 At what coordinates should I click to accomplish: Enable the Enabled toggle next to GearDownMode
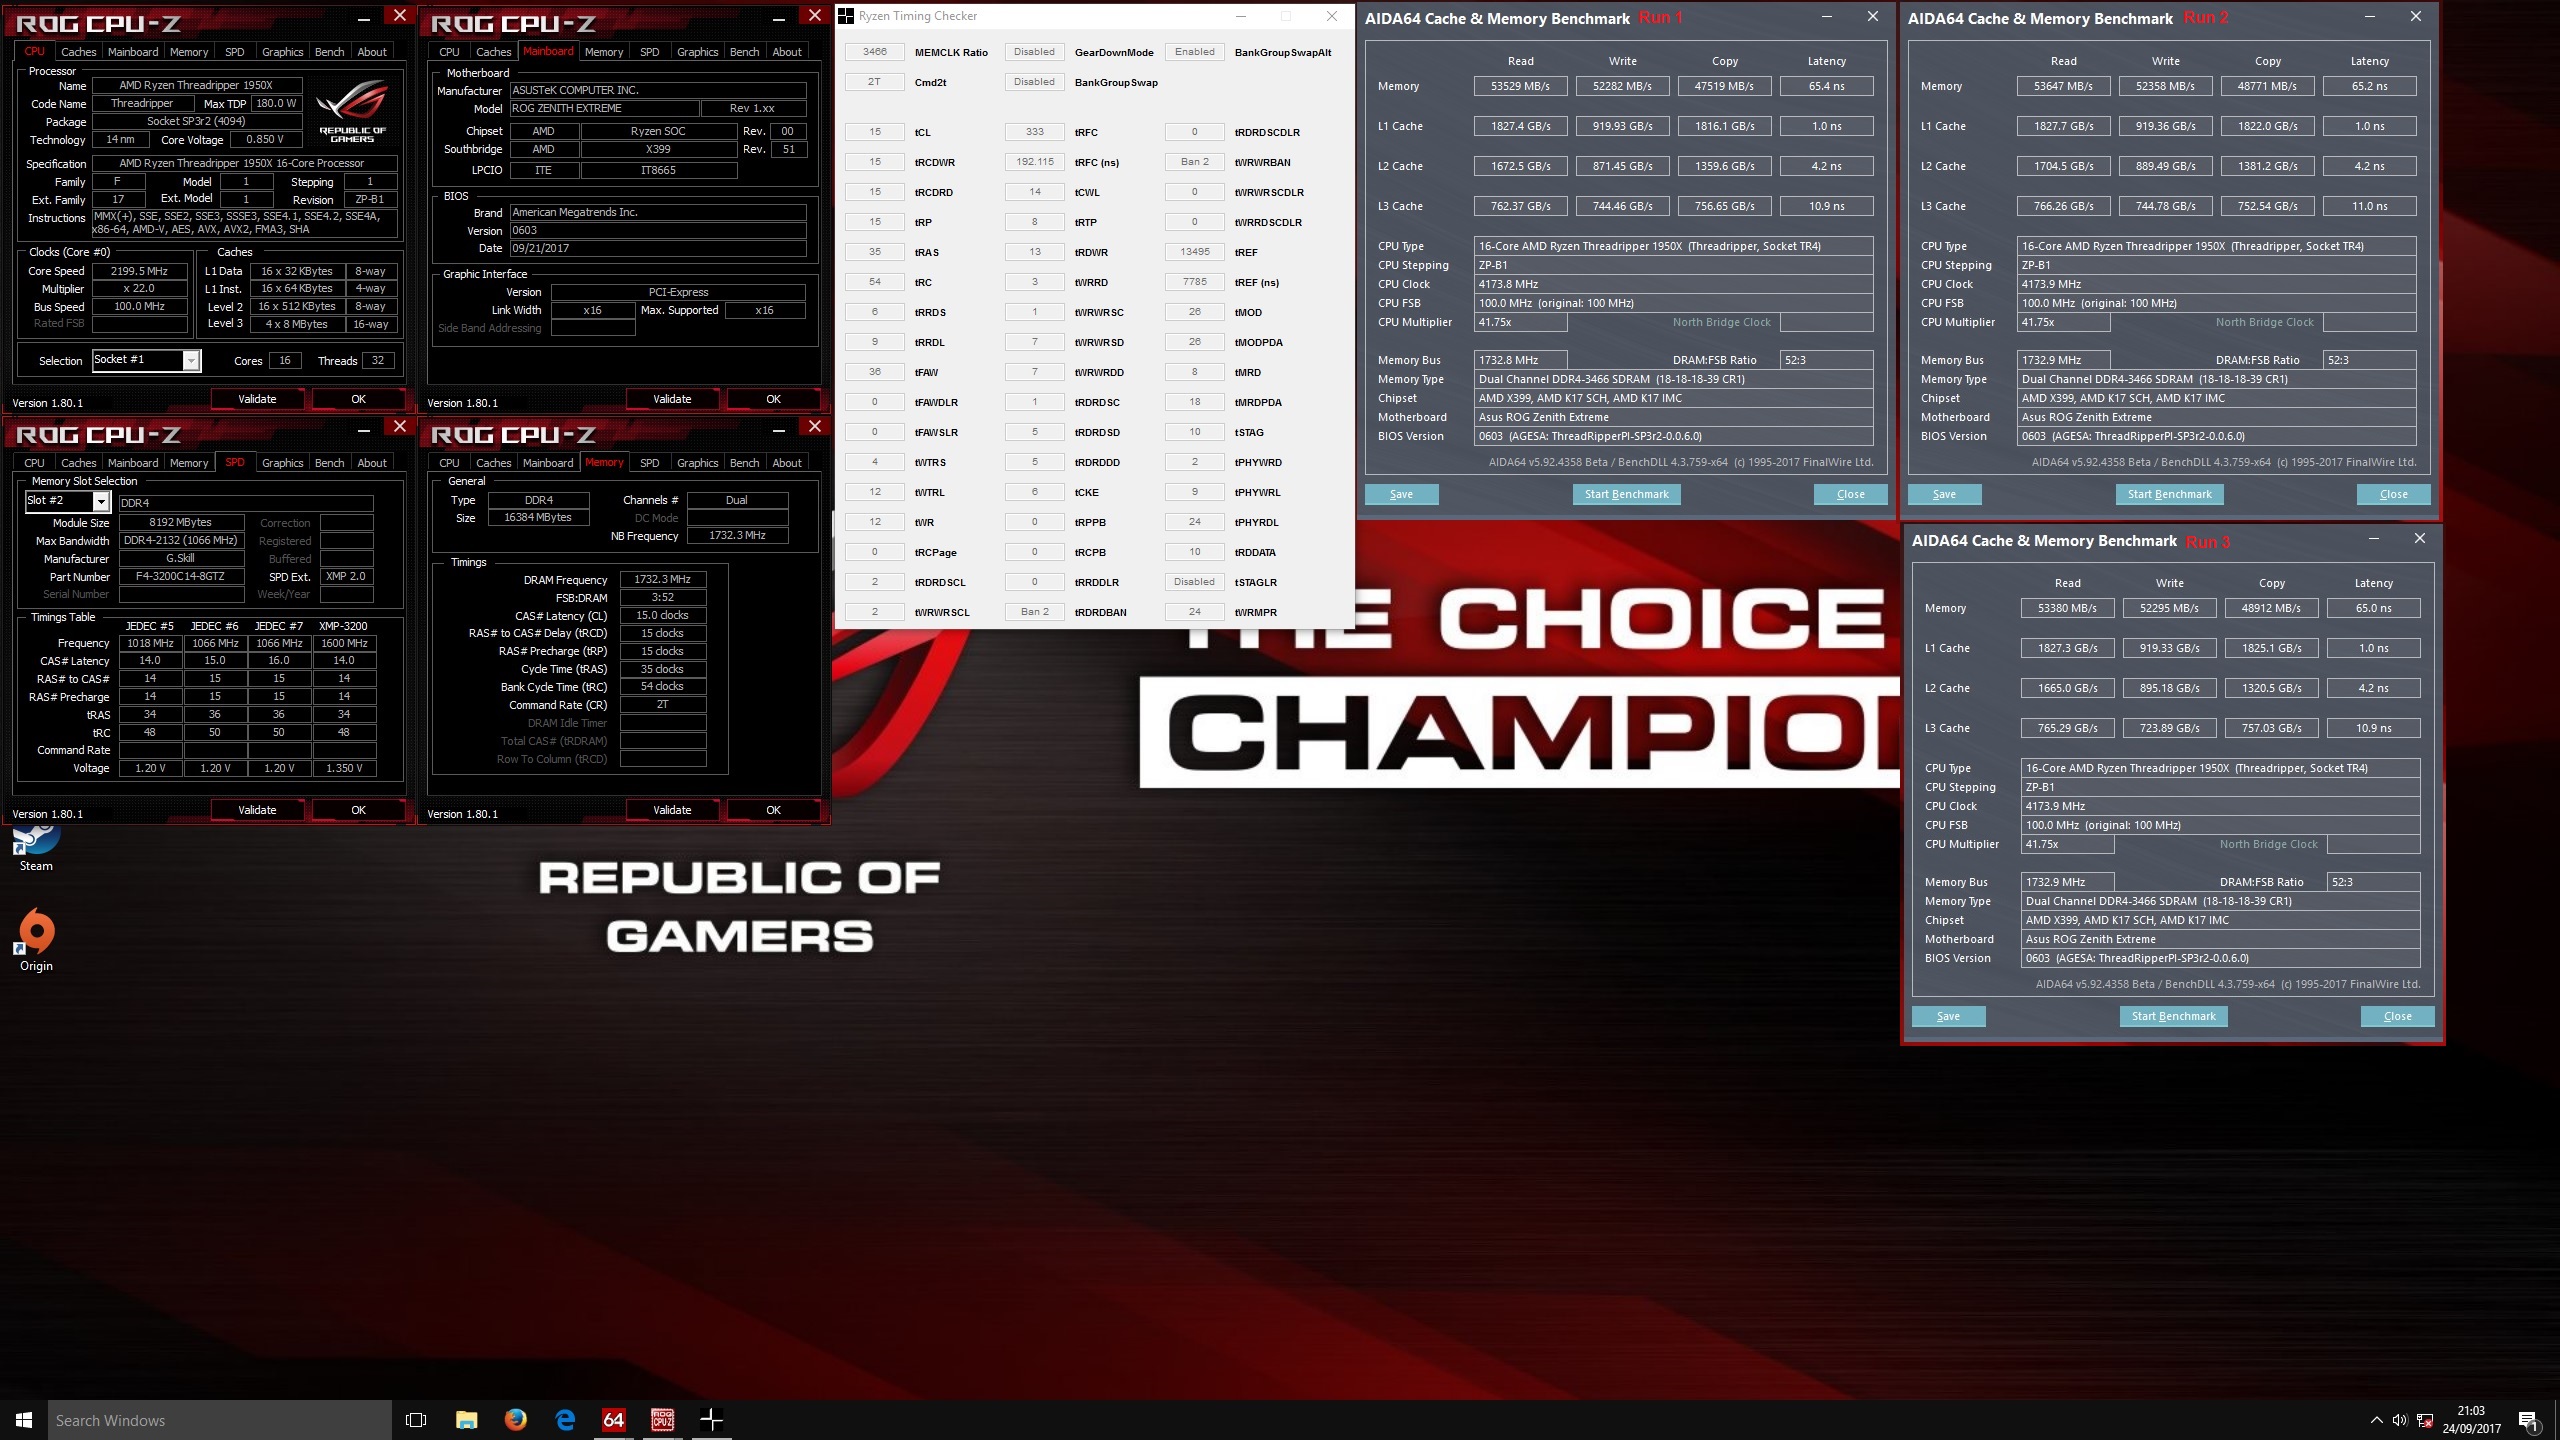click(x=1192, y=51)
